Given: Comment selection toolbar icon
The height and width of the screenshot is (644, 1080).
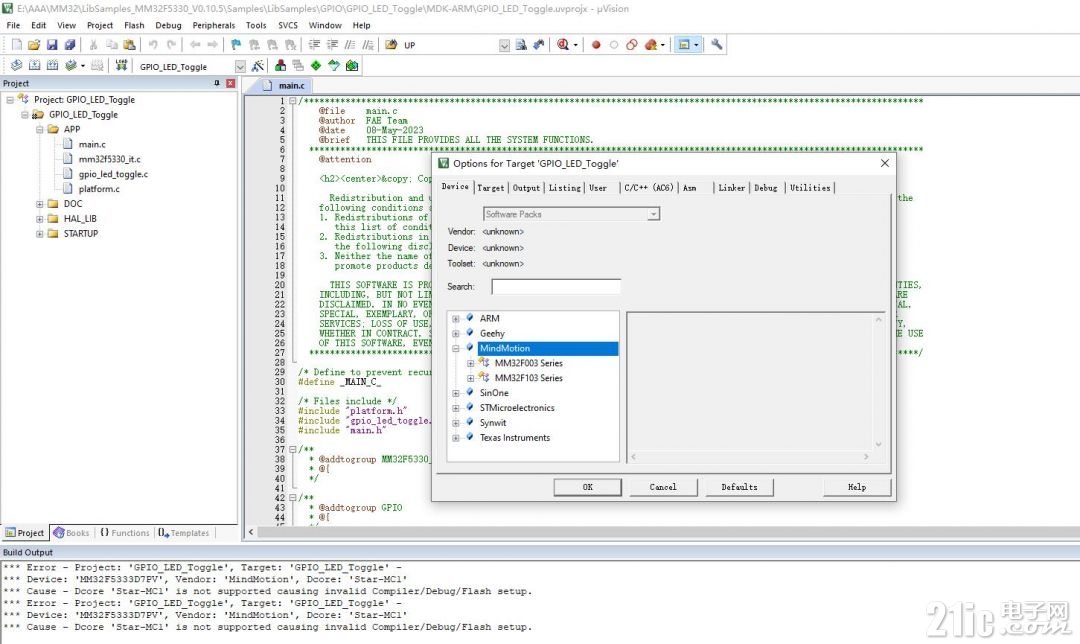Looking at the screenshot, I should [350, 45].
